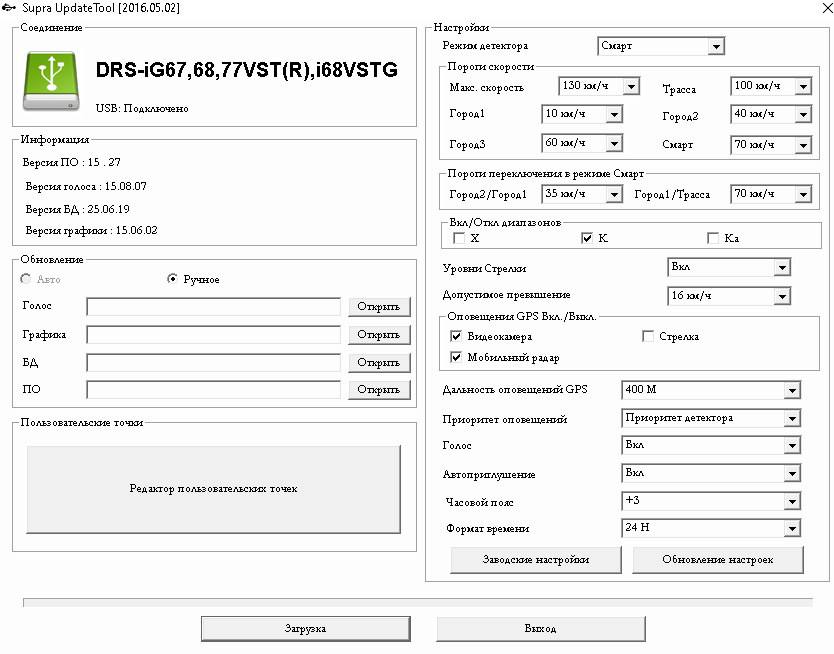Click Открыть button for БД file
Viewport: 834px width, 654px height.
(379, 363)
